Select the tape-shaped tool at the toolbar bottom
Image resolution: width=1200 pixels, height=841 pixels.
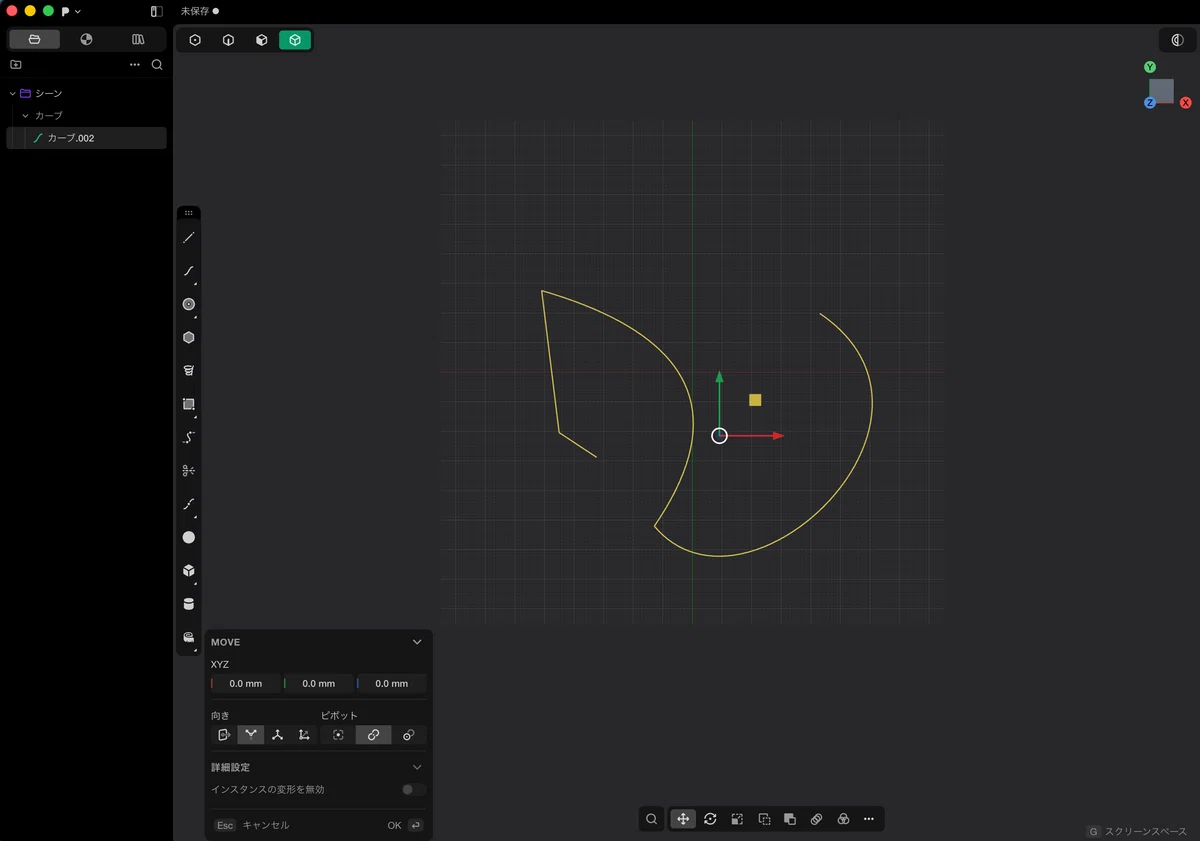[189, 637]
